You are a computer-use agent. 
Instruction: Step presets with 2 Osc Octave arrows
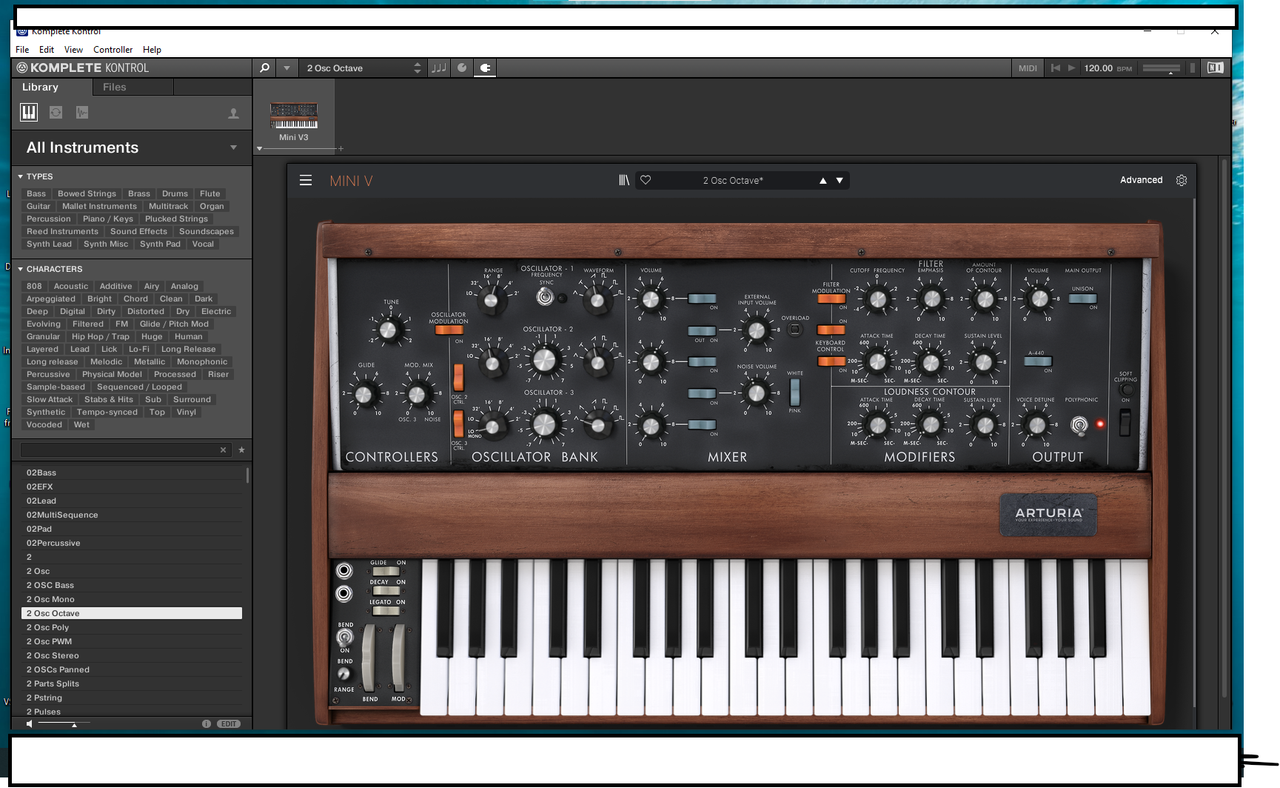point(418,68)
